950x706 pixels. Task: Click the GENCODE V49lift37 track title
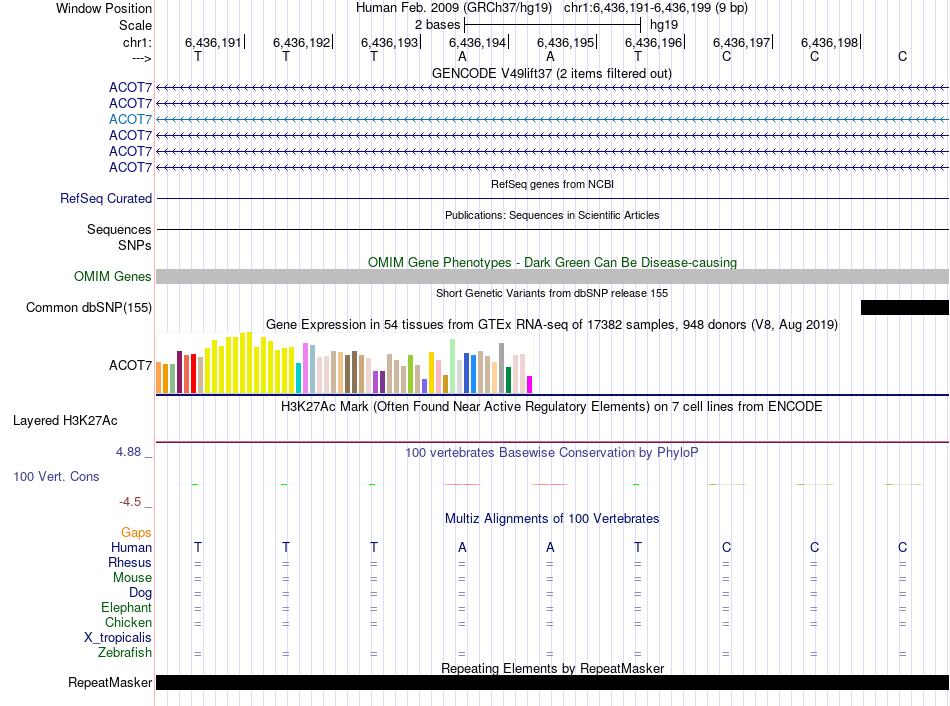[x=551, y=74]
